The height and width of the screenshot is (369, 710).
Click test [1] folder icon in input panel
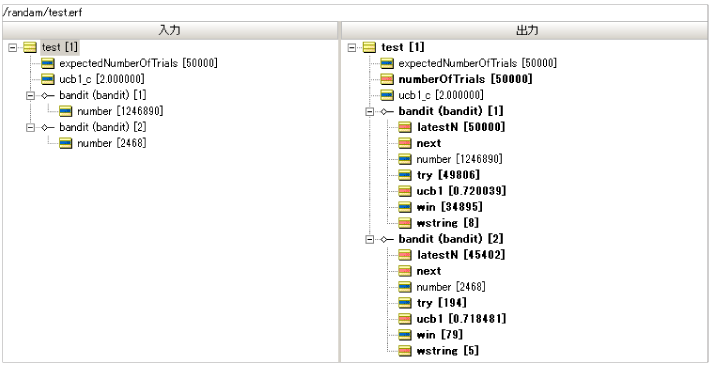[30, 47]
